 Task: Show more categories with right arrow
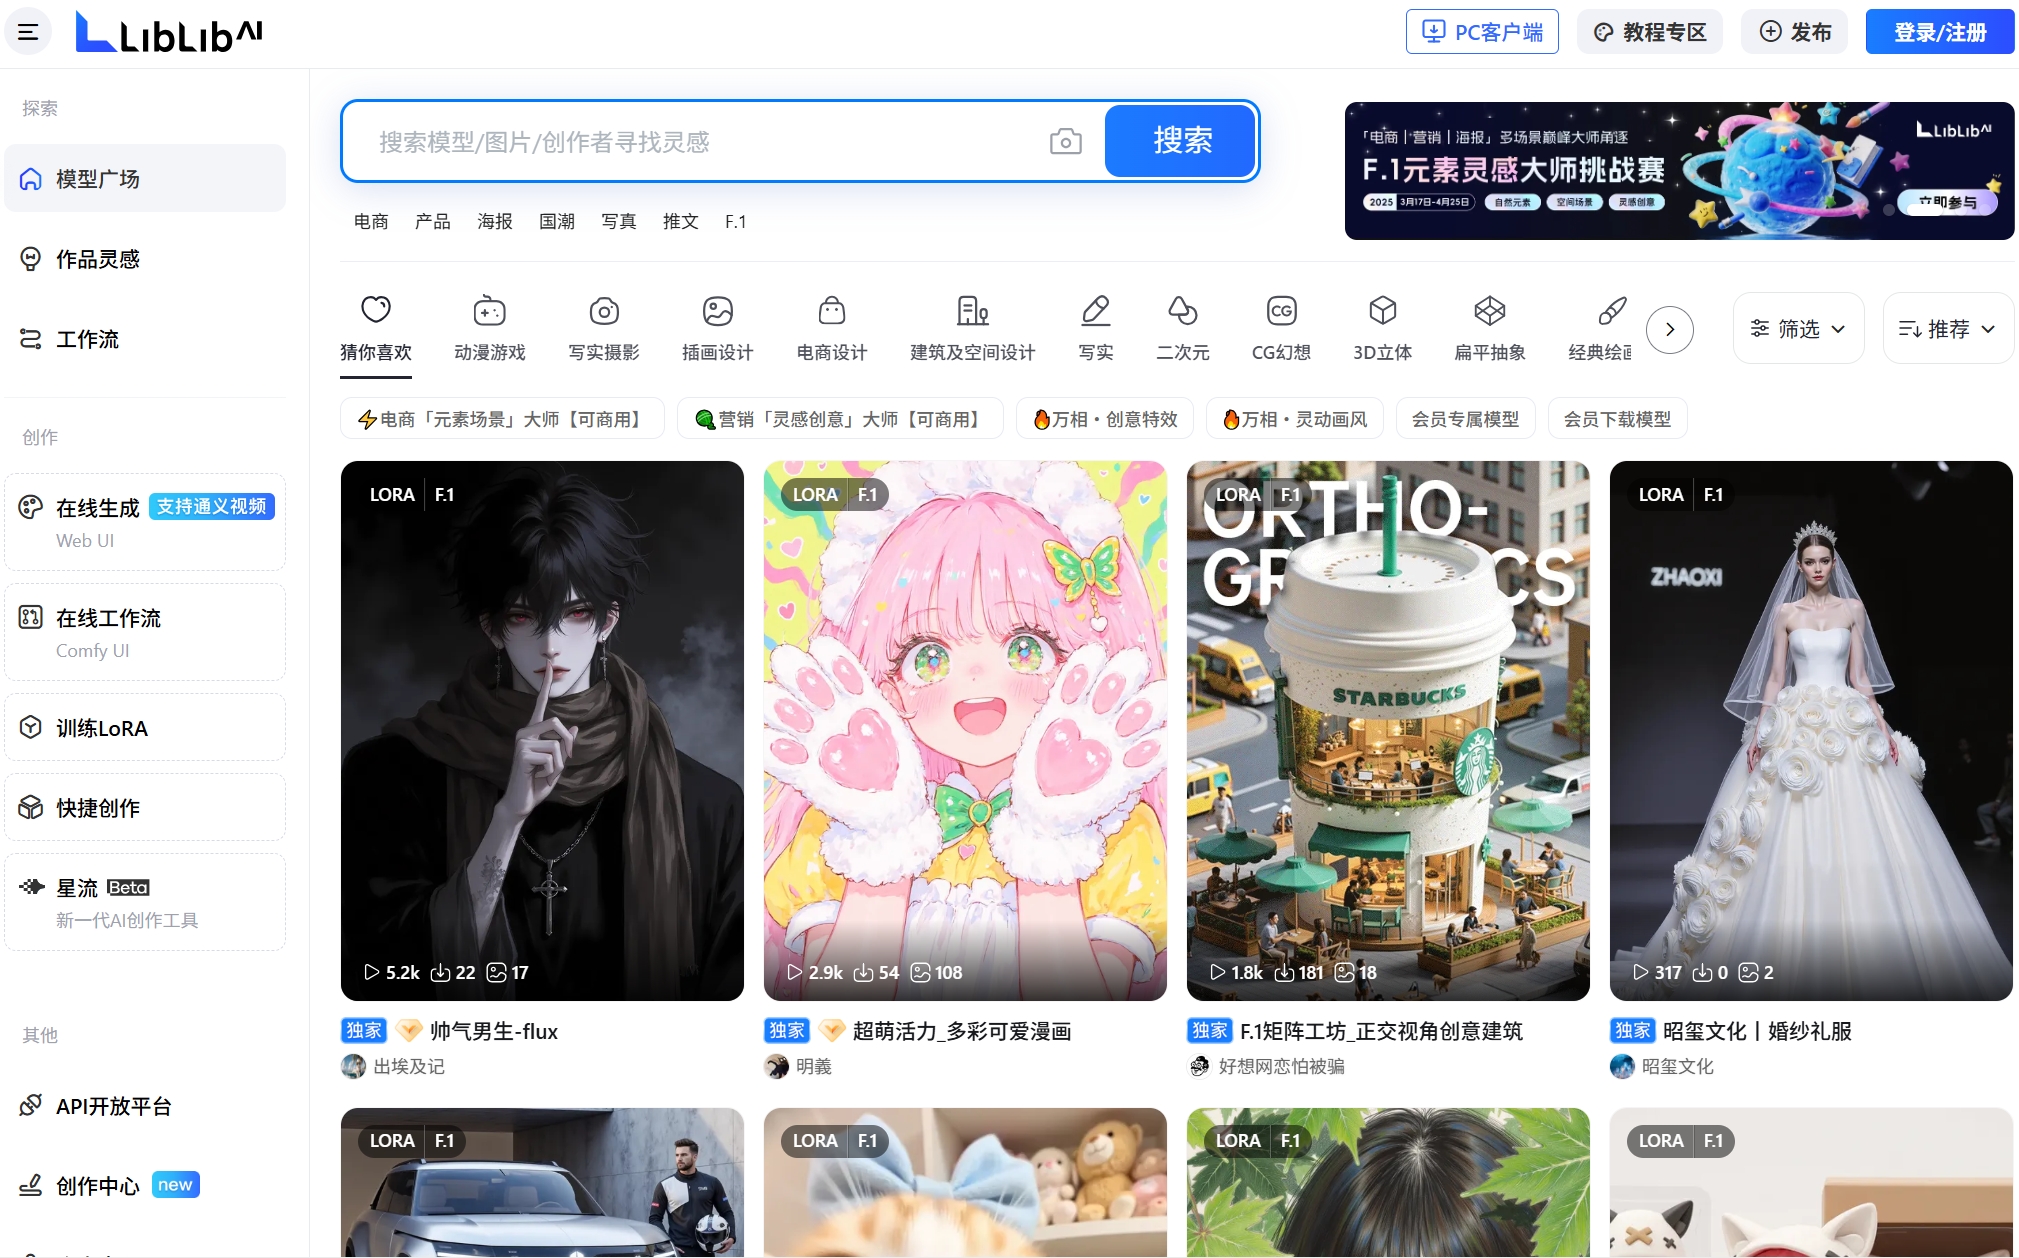tap(1670, 329)
